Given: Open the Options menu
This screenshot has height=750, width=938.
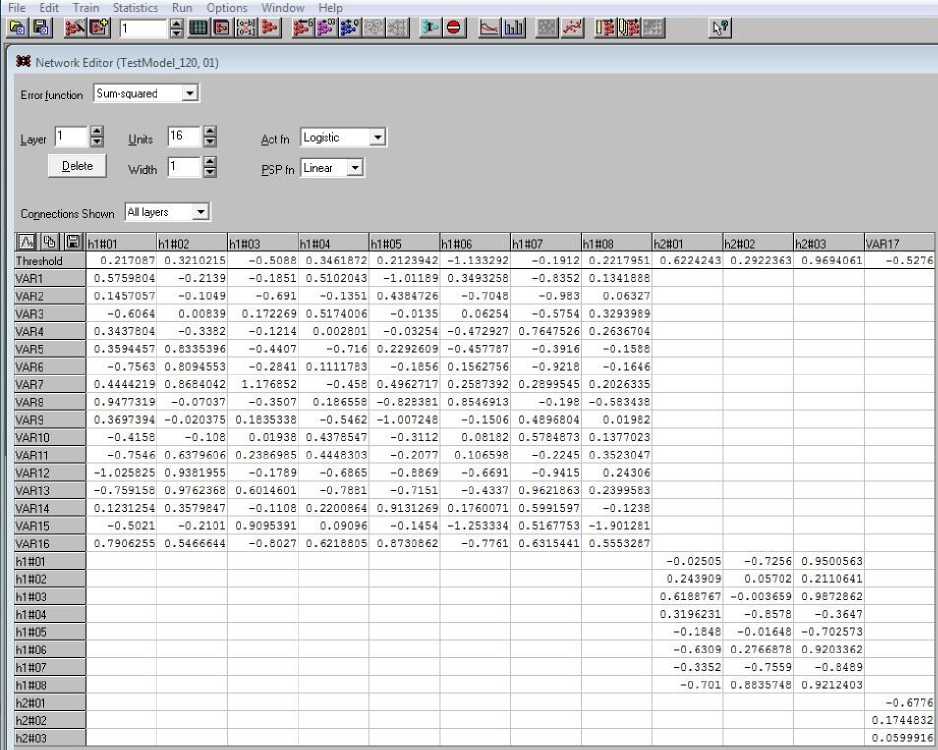Looking at the screenshot, I should click(227, 8).
